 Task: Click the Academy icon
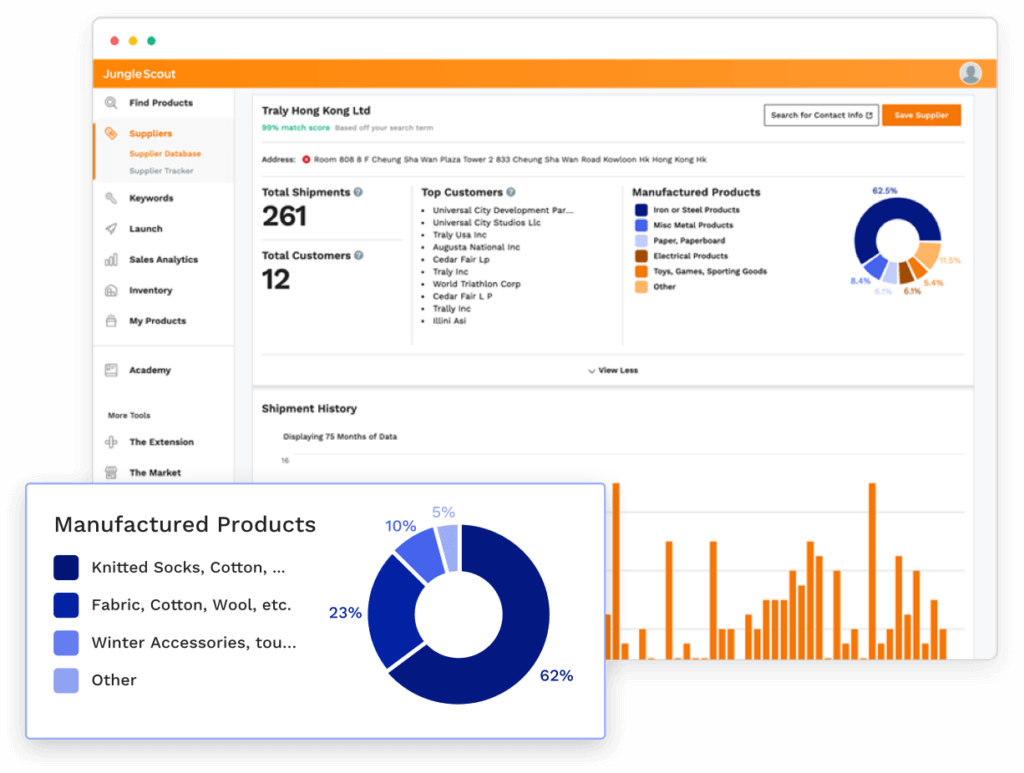pyautogui.click(x=111, y=370)
